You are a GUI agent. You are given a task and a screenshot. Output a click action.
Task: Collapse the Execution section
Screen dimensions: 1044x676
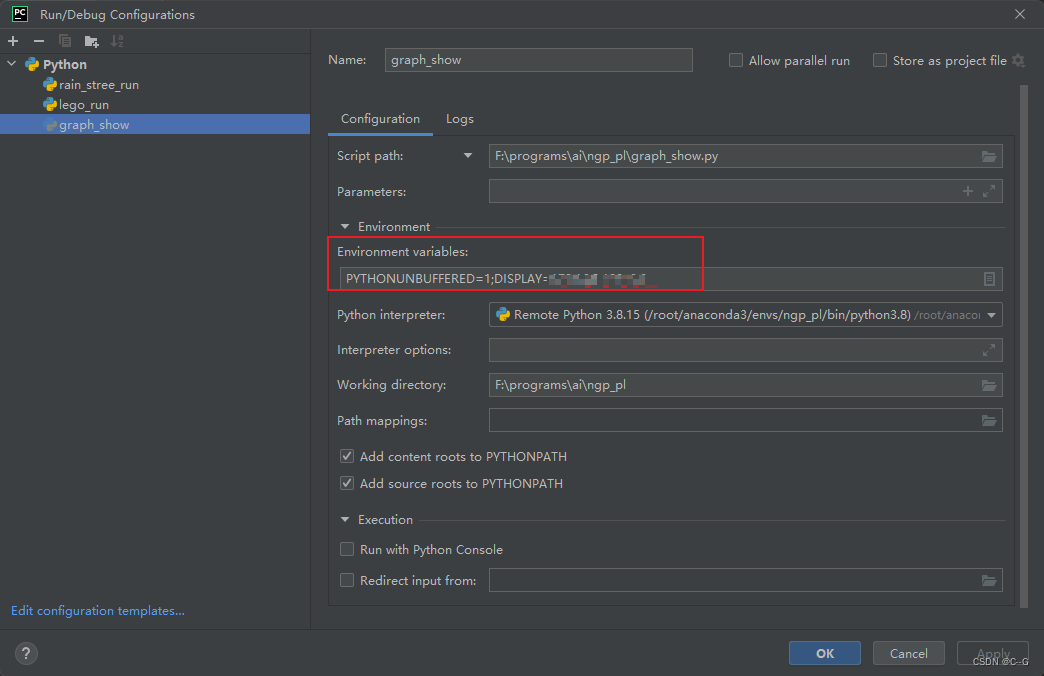[x=346, y=520]
